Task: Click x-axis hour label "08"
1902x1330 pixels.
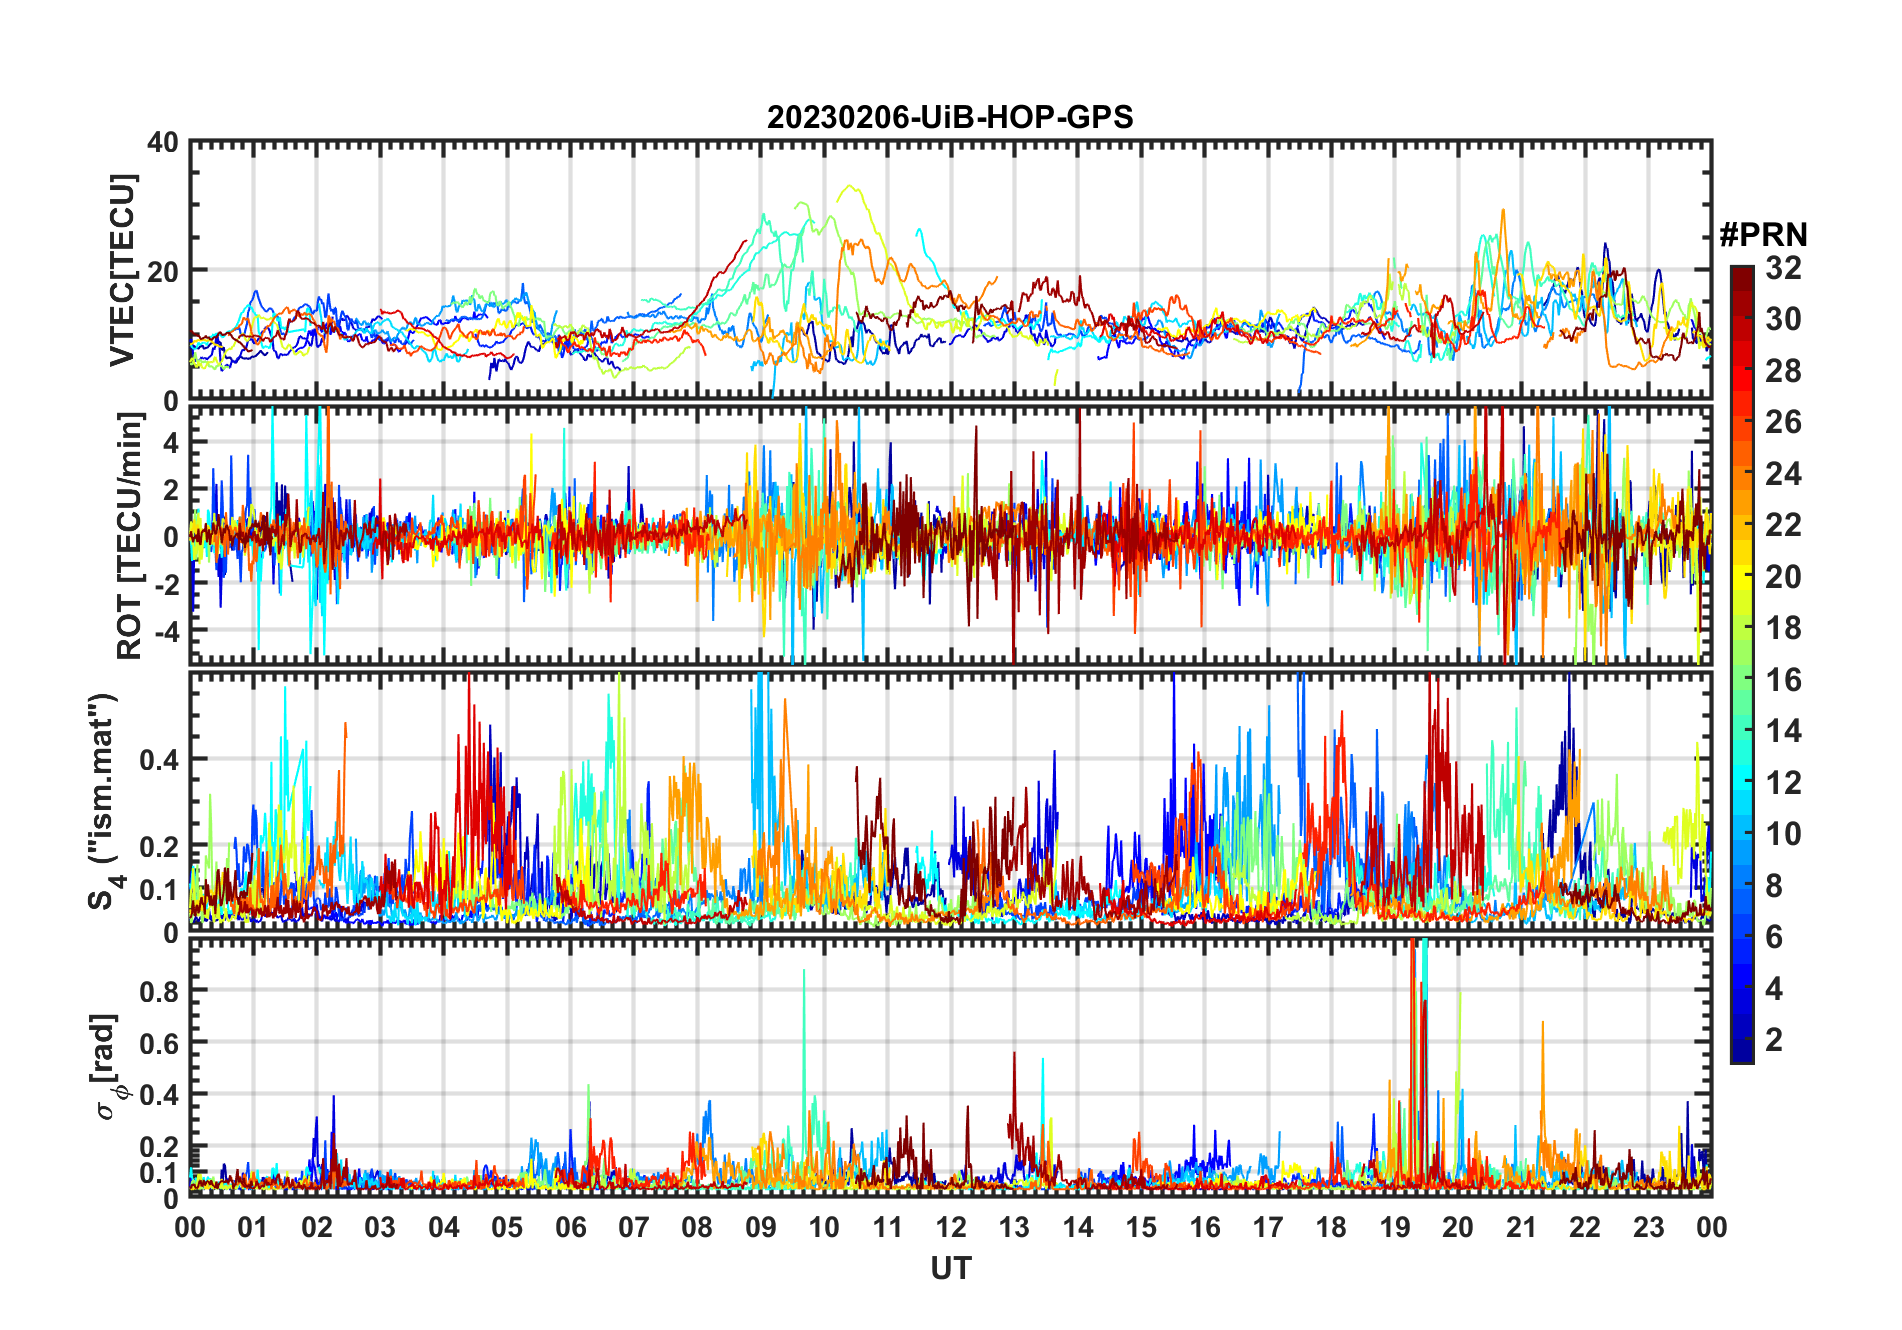Action: (697, 1228)
